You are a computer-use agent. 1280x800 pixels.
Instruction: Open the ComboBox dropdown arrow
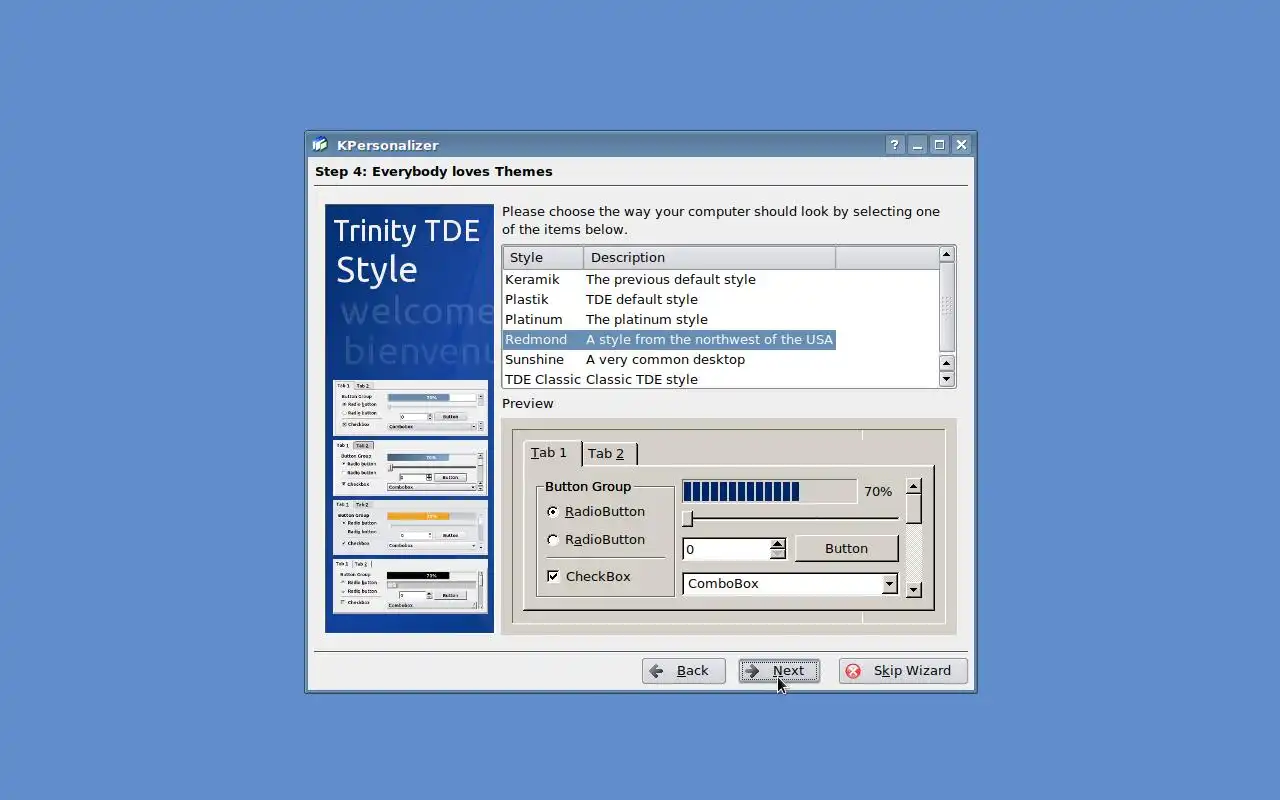[x=889, y=584]
